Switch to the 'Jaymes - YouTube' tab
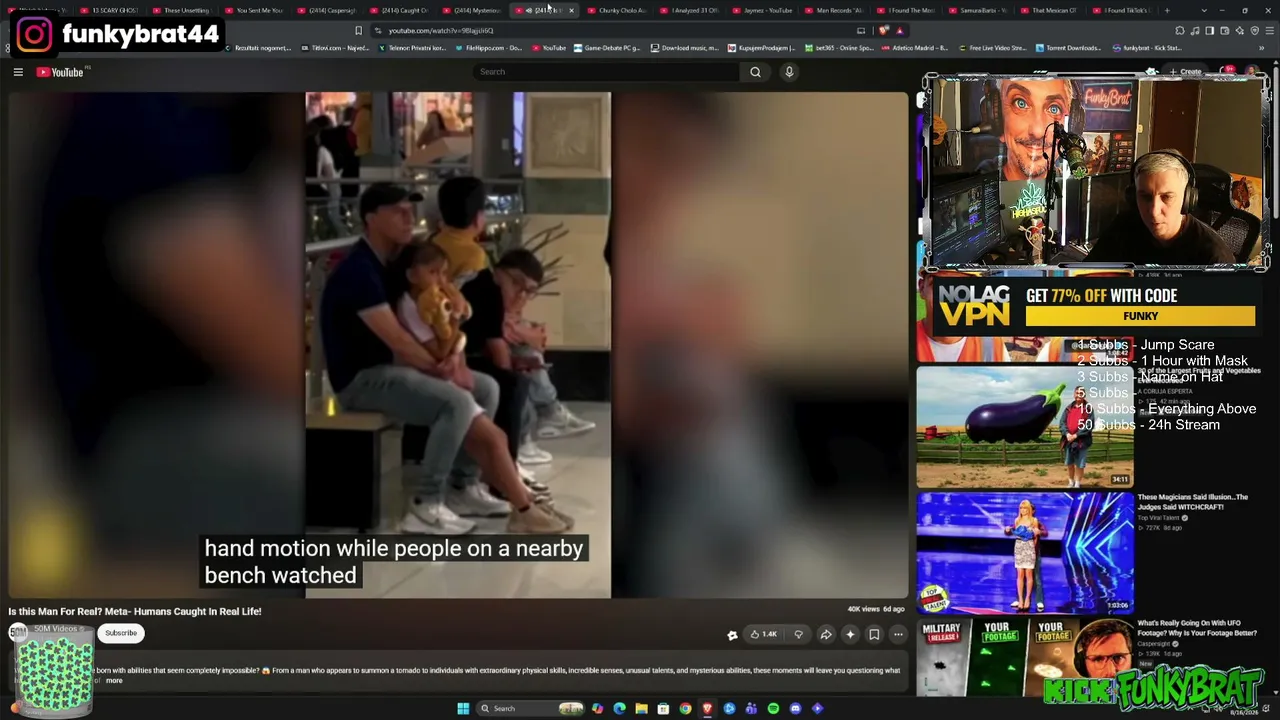This screenshot has width=1280, height=720. (x=765, y=10)
